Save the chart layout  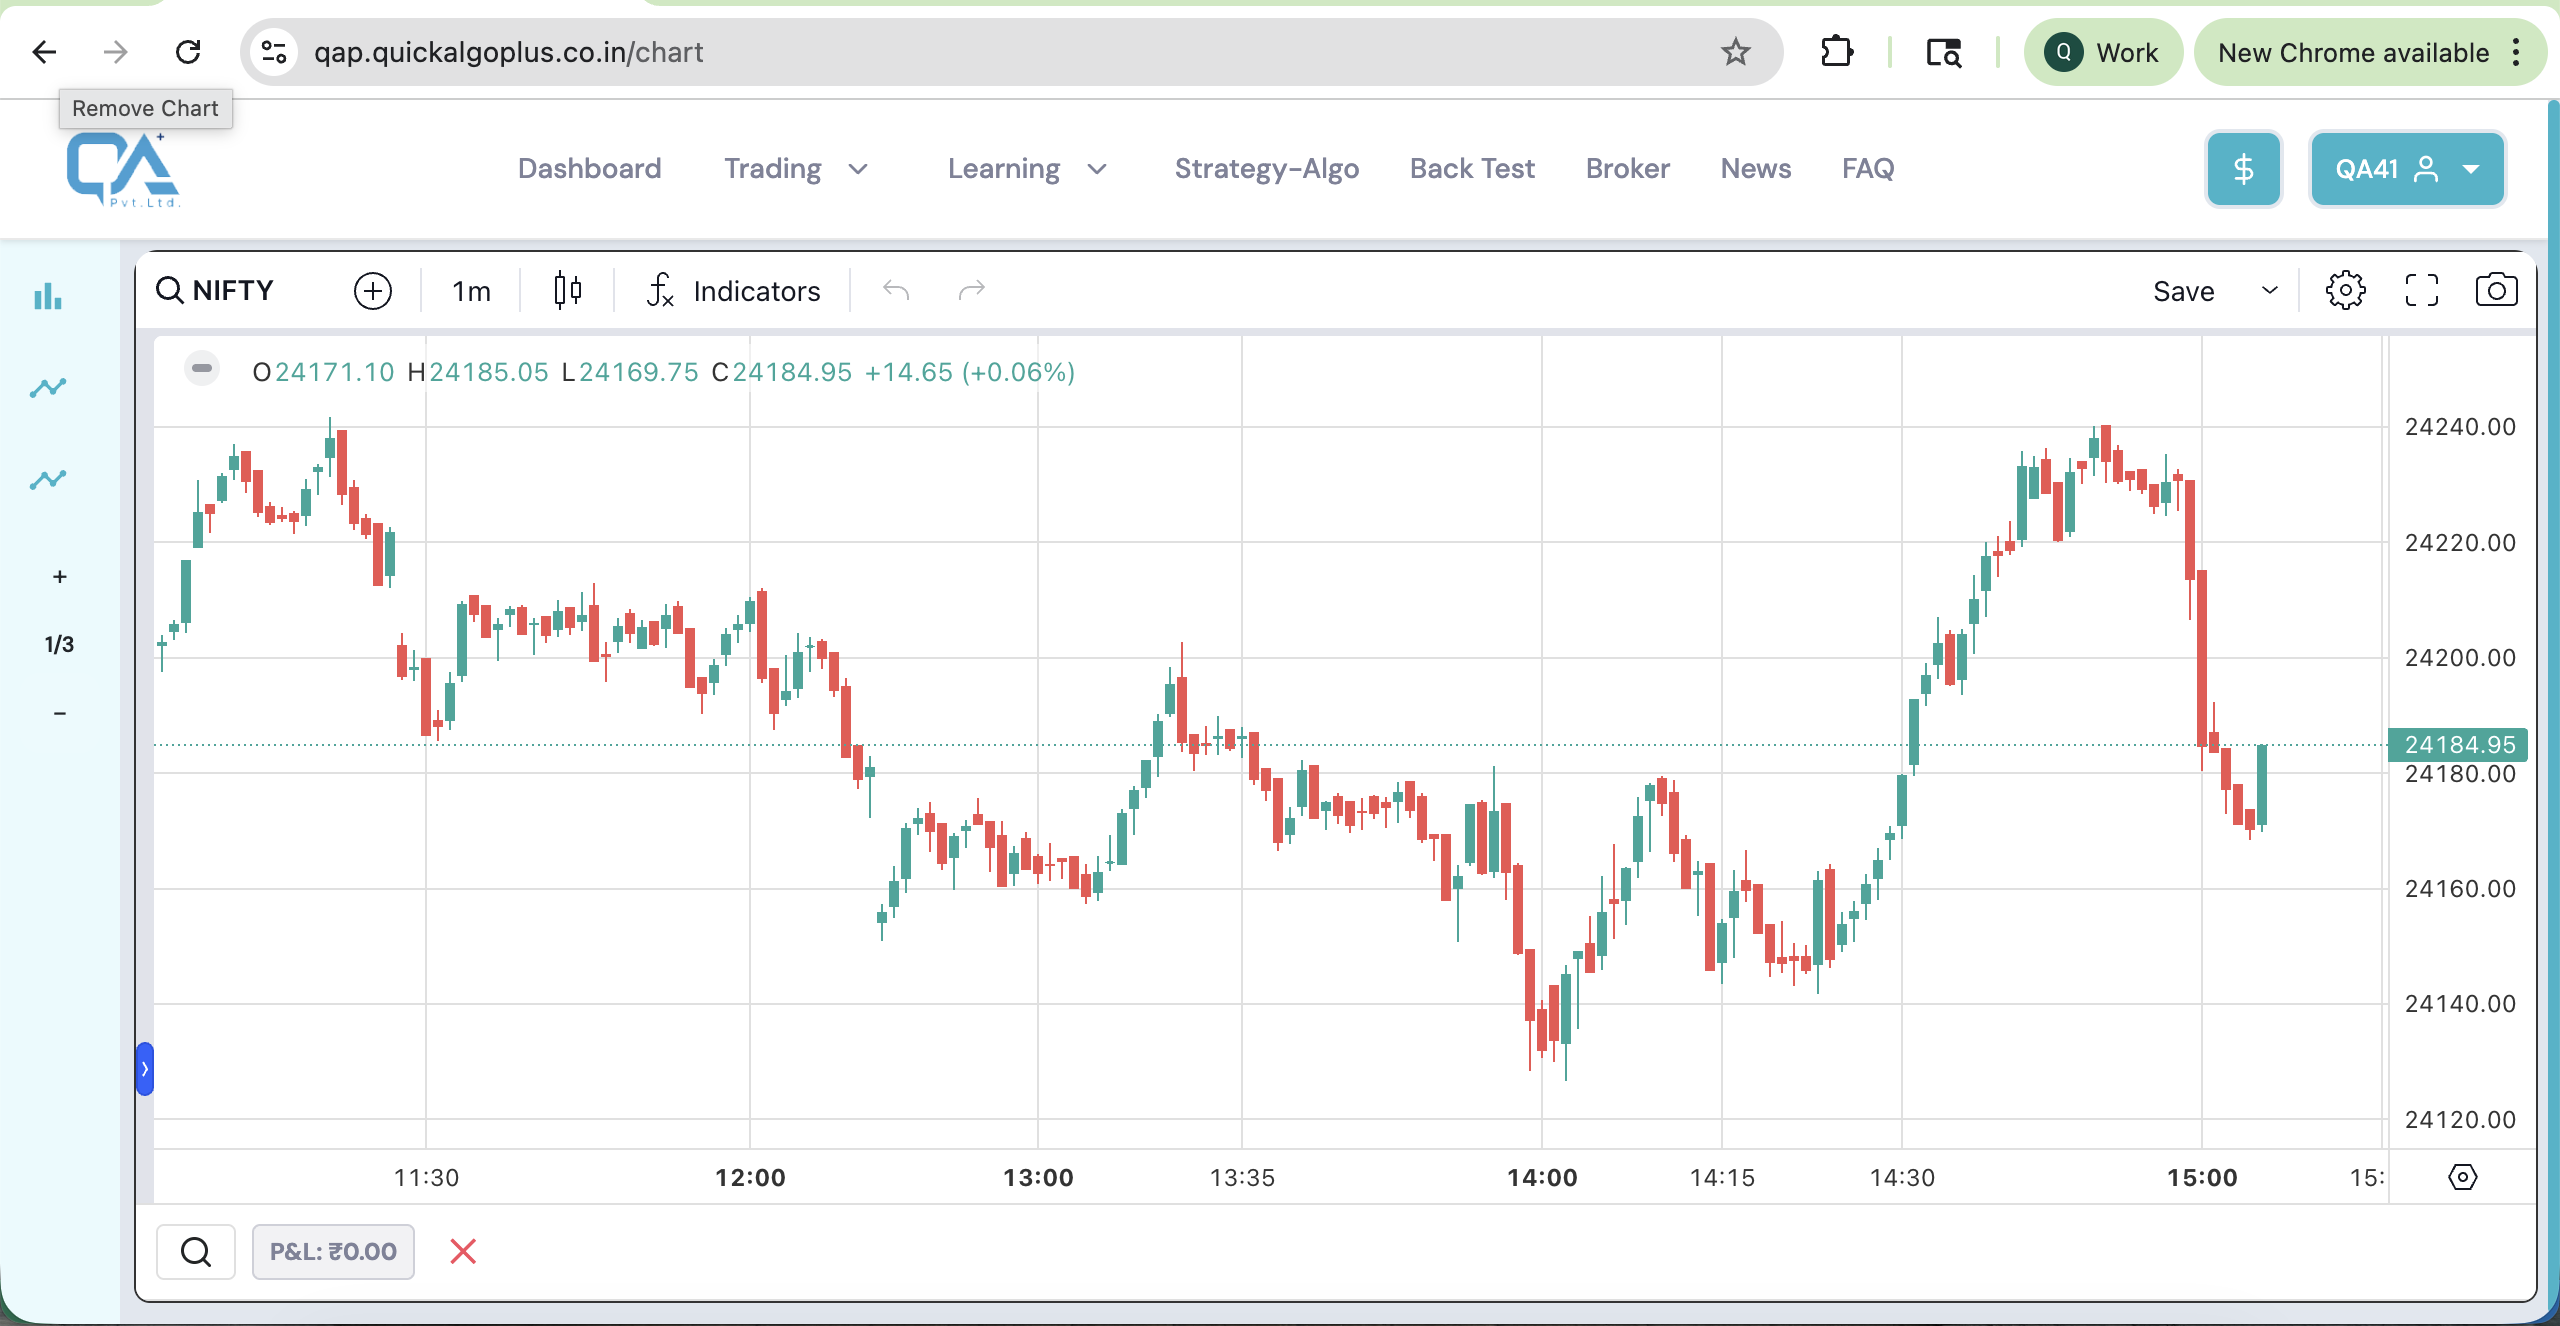point(2183,291)
